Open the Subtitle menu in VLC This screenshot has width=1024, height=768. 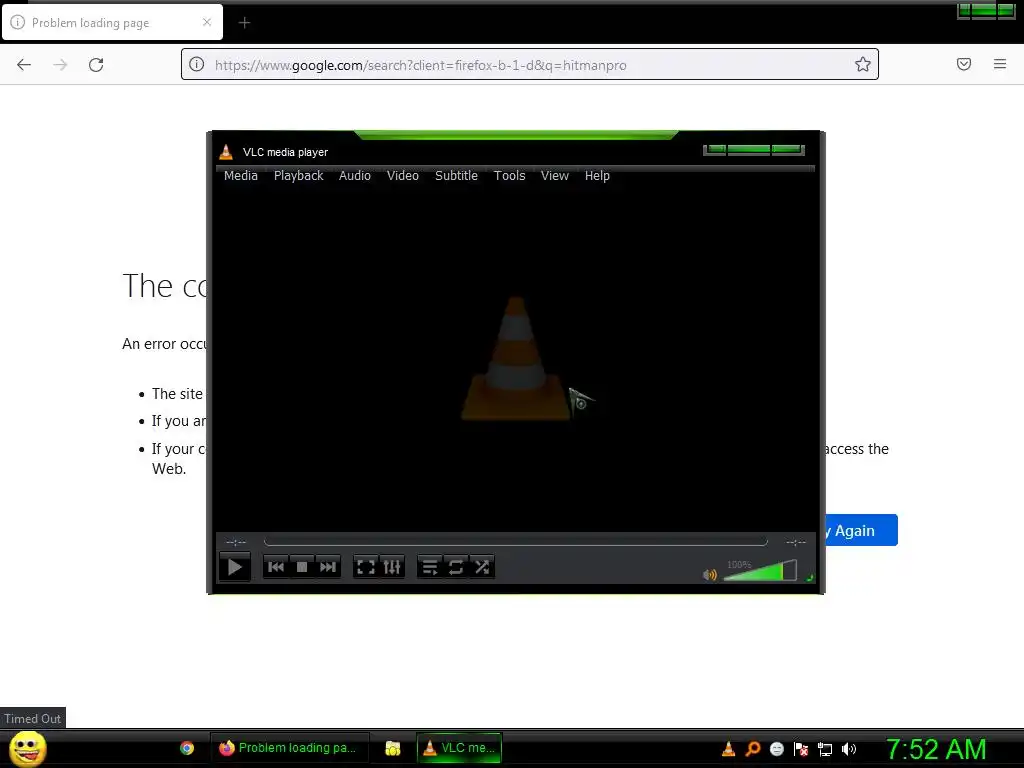(x=456, y=176)
